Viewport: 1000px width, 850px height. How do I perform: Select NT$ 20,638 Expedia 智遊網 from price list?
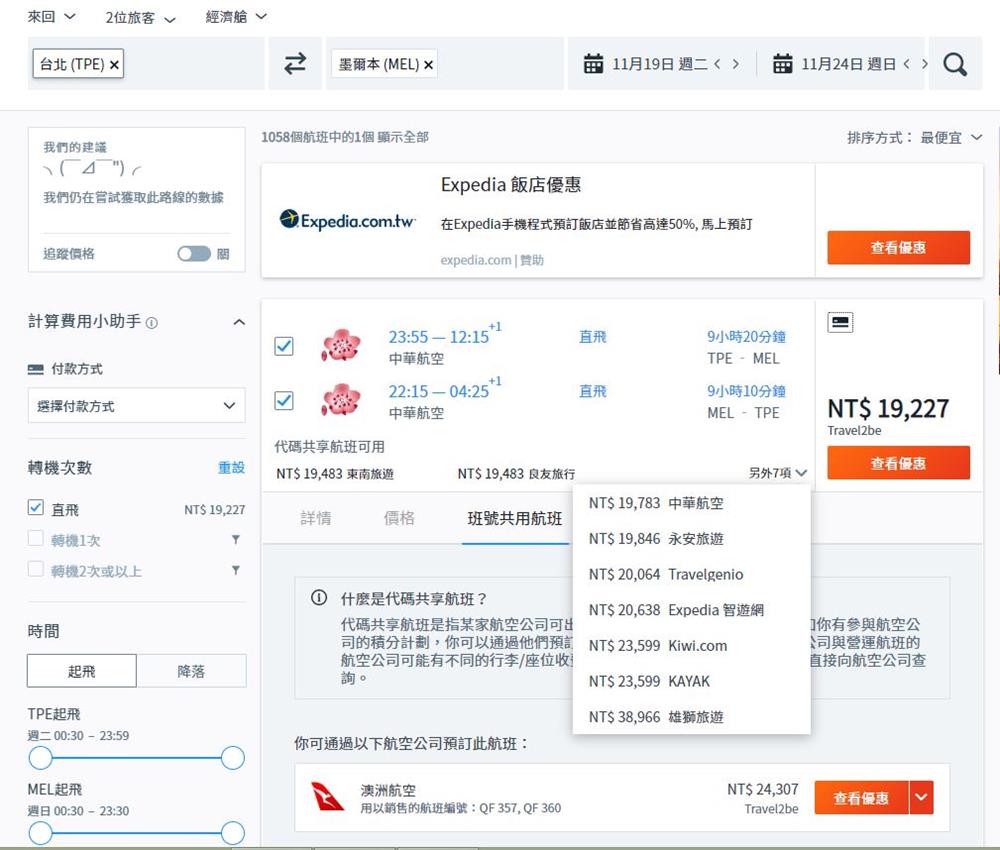[676, 610]
